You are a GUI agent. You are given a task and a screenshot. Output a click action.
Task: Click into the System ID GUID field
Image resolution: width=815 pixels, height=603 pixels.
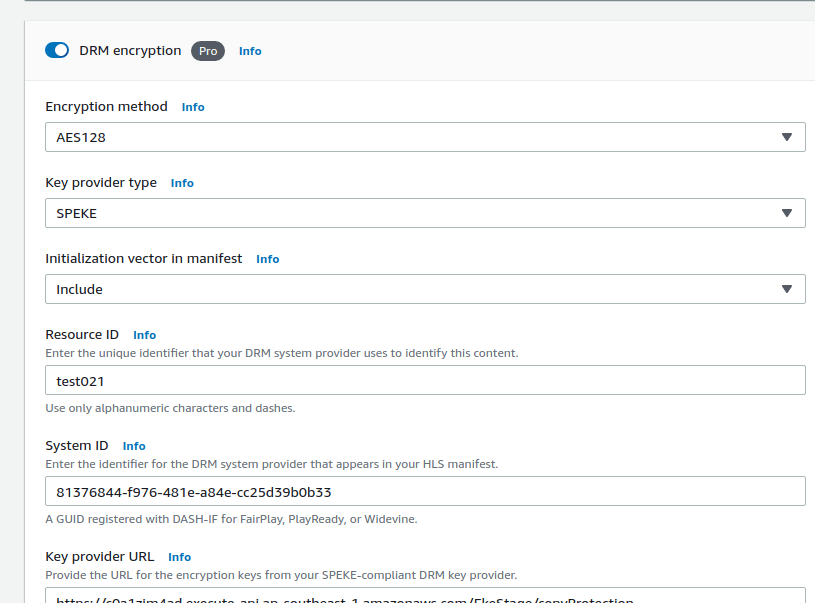tap(425, 492)
